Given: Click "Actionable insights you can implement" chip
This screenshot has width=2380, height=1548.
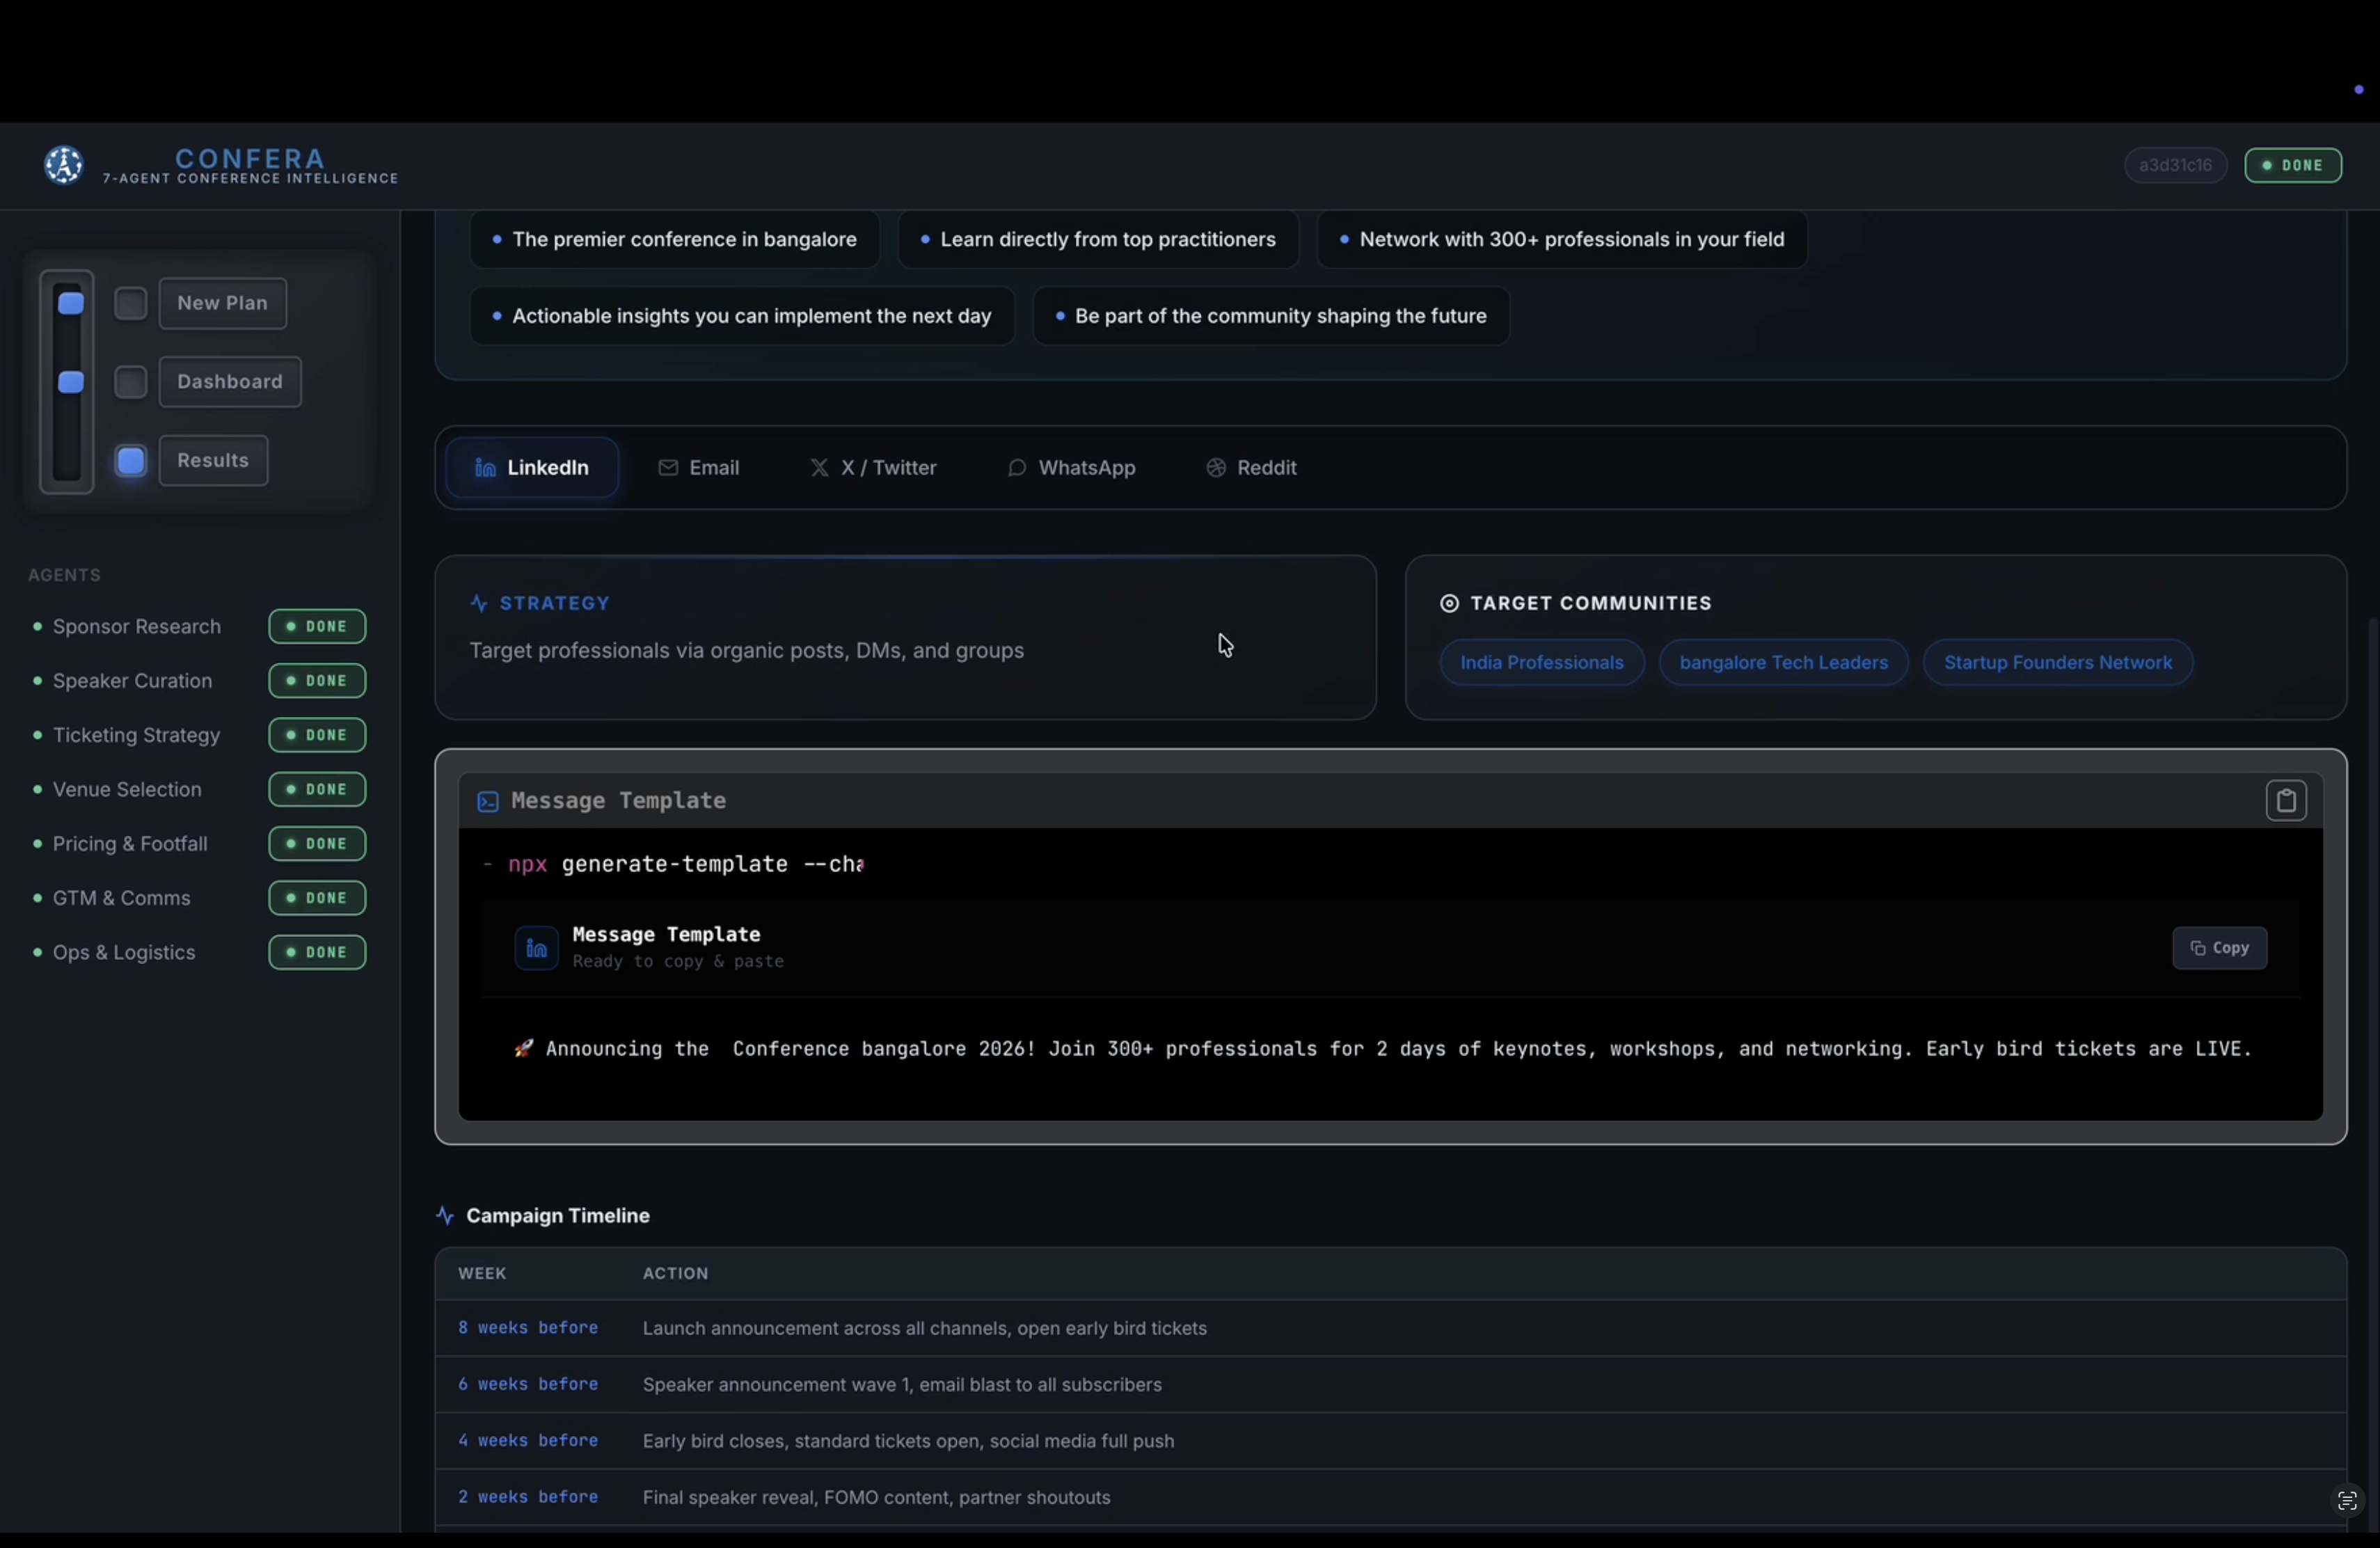Looking at the screenshot, I should pos(742,317).
